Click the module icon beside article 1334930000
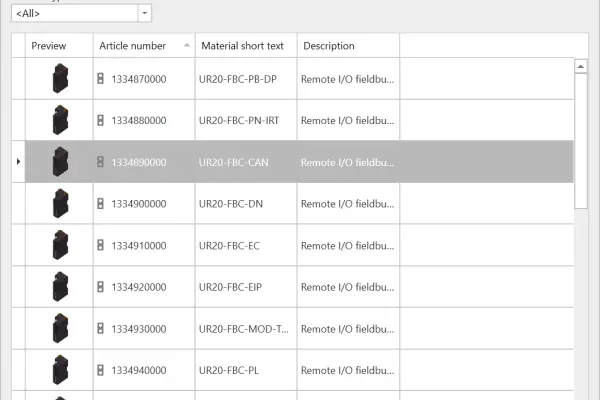Viewport: 600px width, 400px height. [100, 329]
